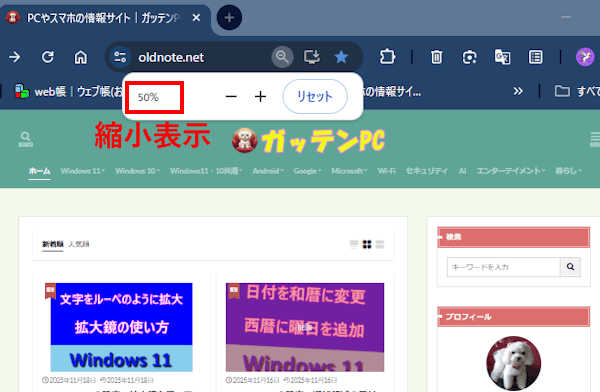This screenshot has height=392, width=600.
Task: Switch to wide card layout view icon
Action: point(380,244)
